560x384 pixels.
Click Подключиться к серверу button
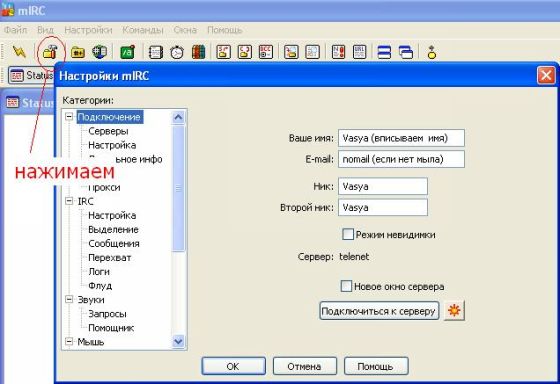[x=379, y=311]
